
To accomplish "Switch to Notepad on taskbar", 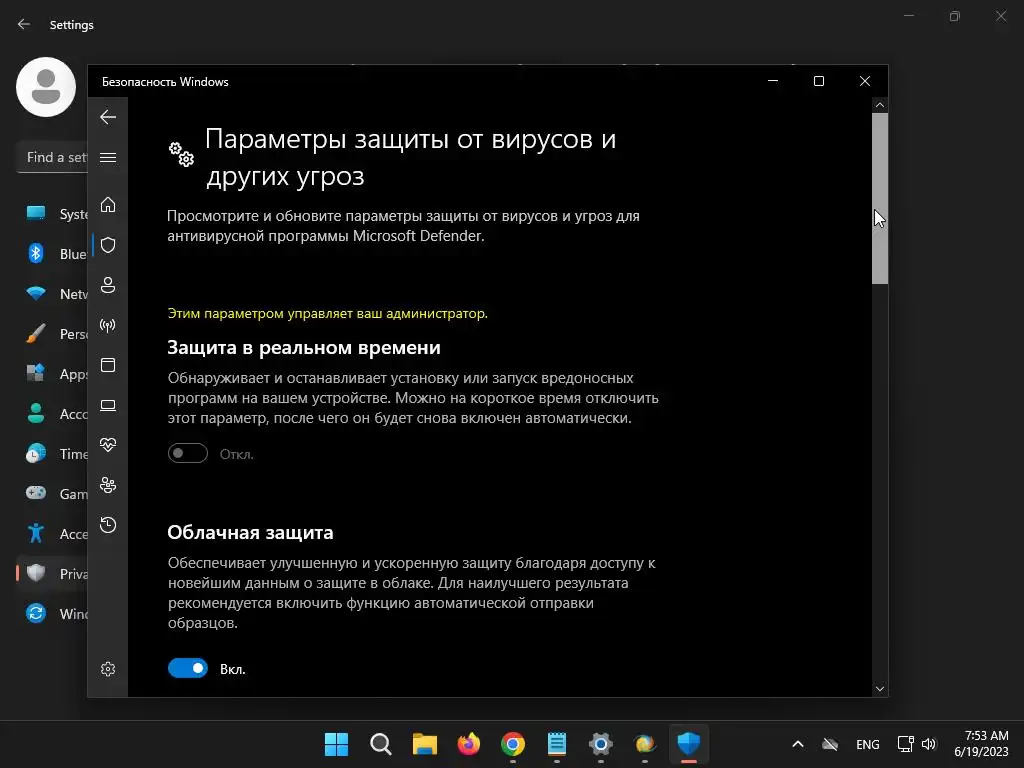I will (556, 744).
